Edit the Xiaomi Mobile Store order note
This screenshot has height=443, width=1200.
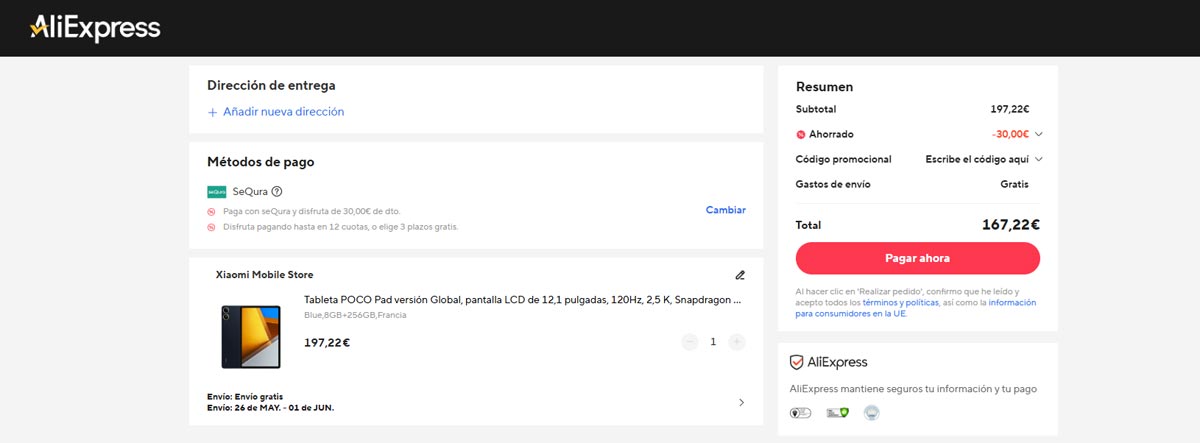coord(740,275)
